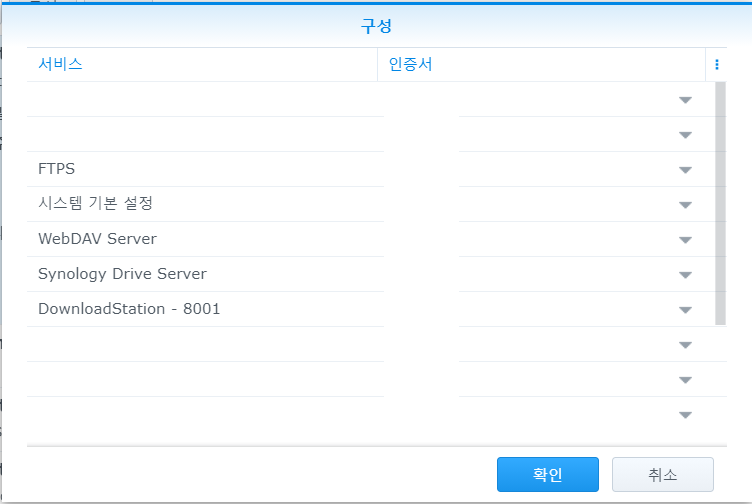Sort by the 인증서 column header
752x504 pixels.
[x=541, y=64]
